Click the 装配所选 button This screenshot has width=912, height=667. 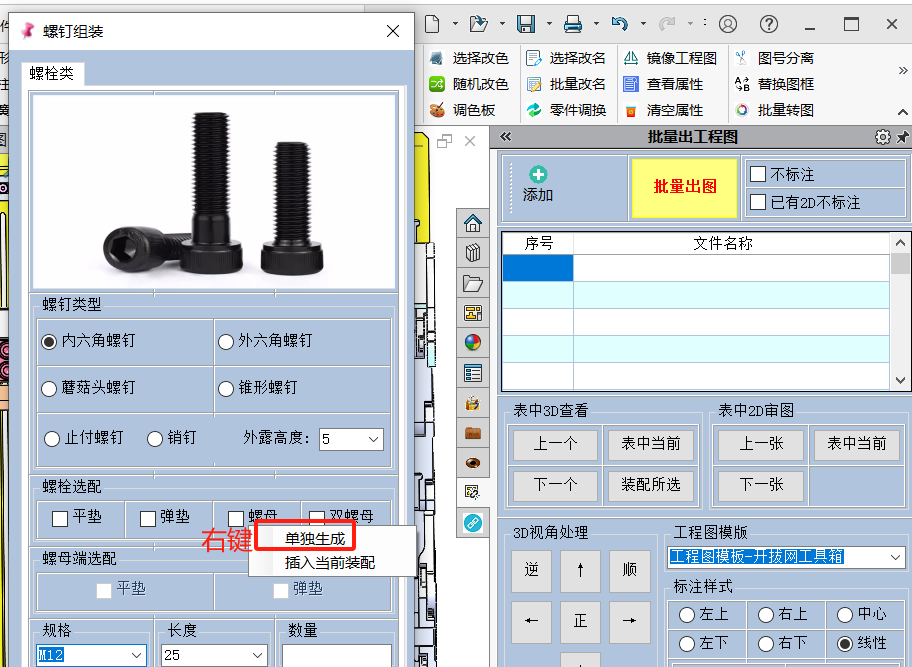click(650, 485)
